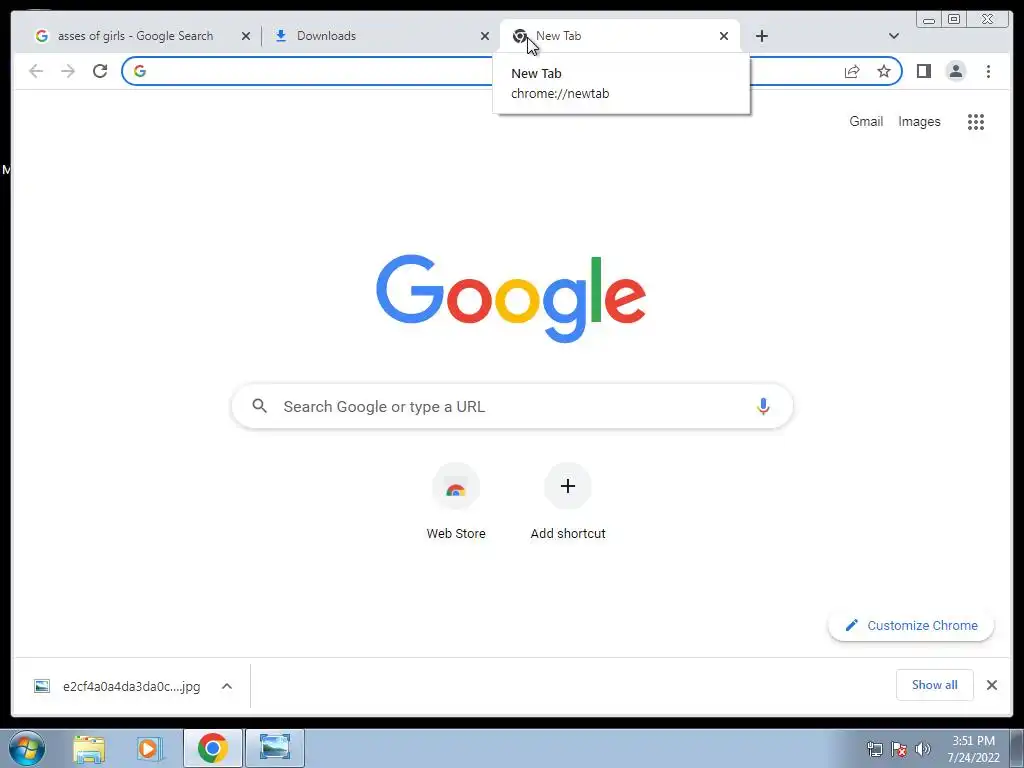Viewport: 1024px width, 768px height.
Task: Click the taskbar clock showing 3:51 PM
Action: 973,749
